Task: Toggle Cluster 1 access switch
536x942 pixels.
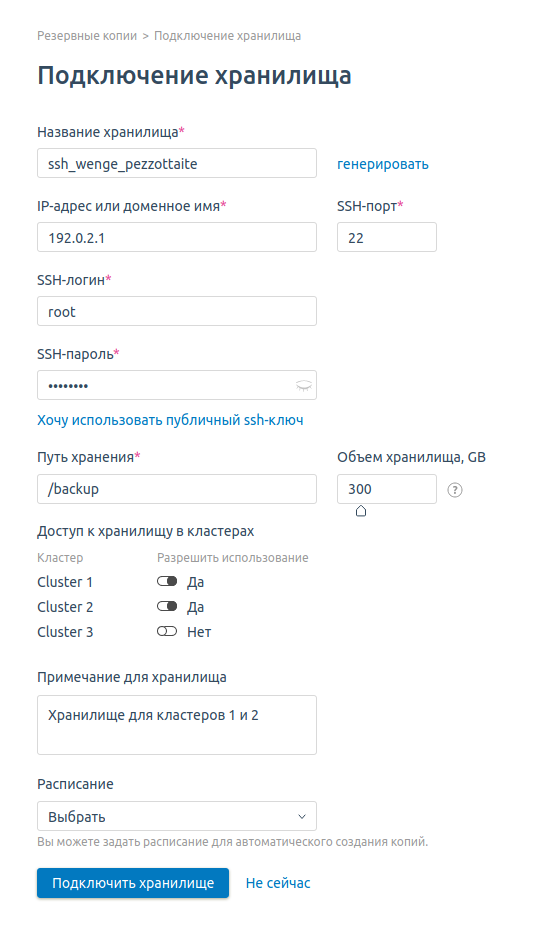Action: 167,582
